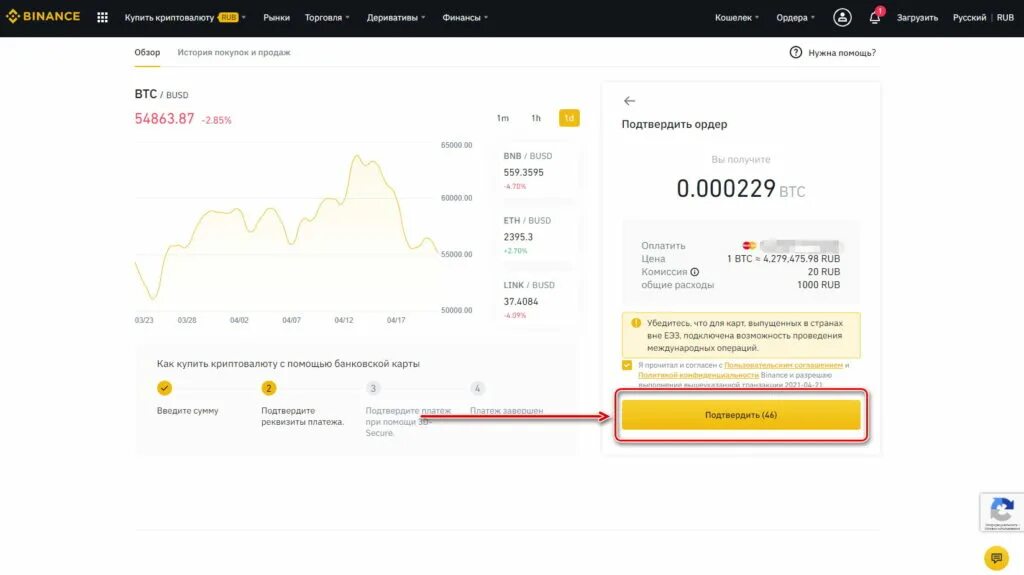
Task: Click the Нужна помощь? link
Action: click(x=842, y=52)
